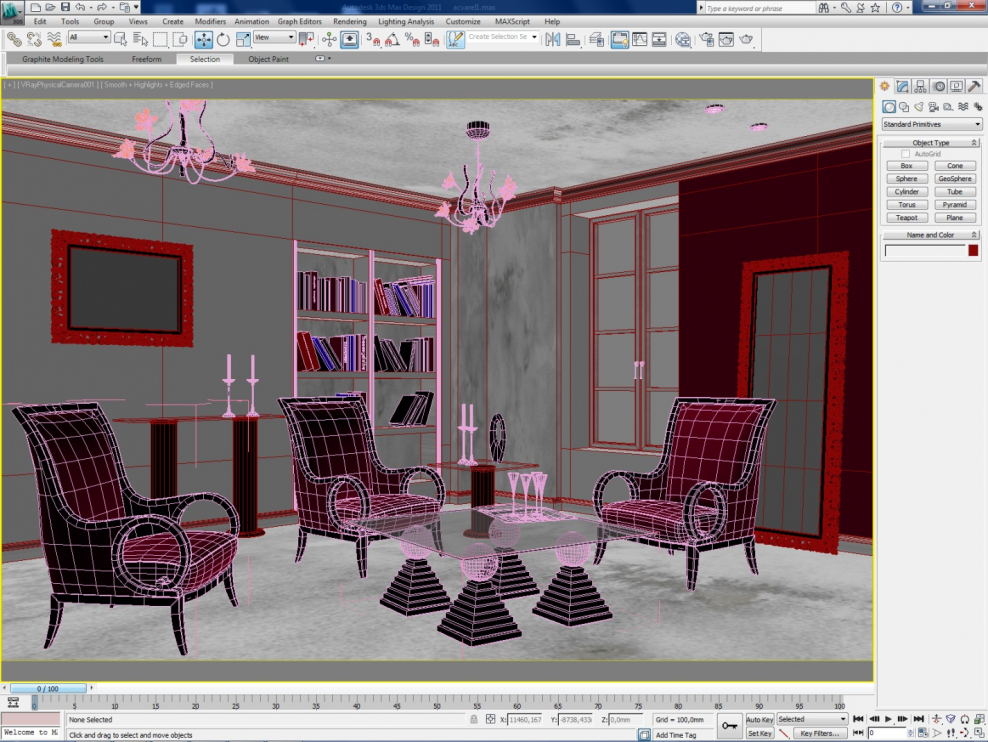Open the Standard Primitives dropdown
Screen dimensions: 988x742
point(931,124)
